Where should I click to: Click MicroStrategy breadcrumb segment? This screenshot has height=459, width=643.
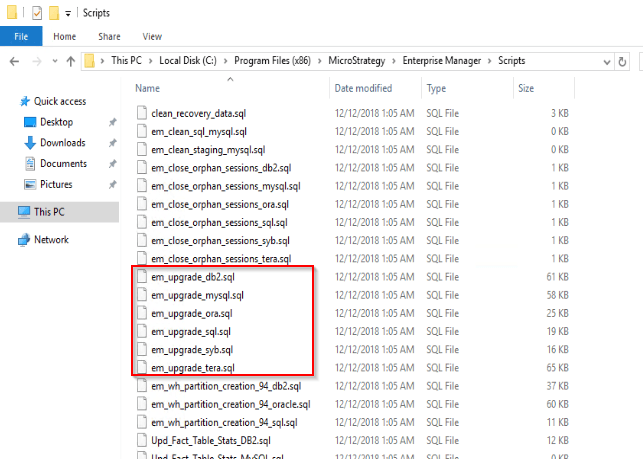[x=356, y=61]
